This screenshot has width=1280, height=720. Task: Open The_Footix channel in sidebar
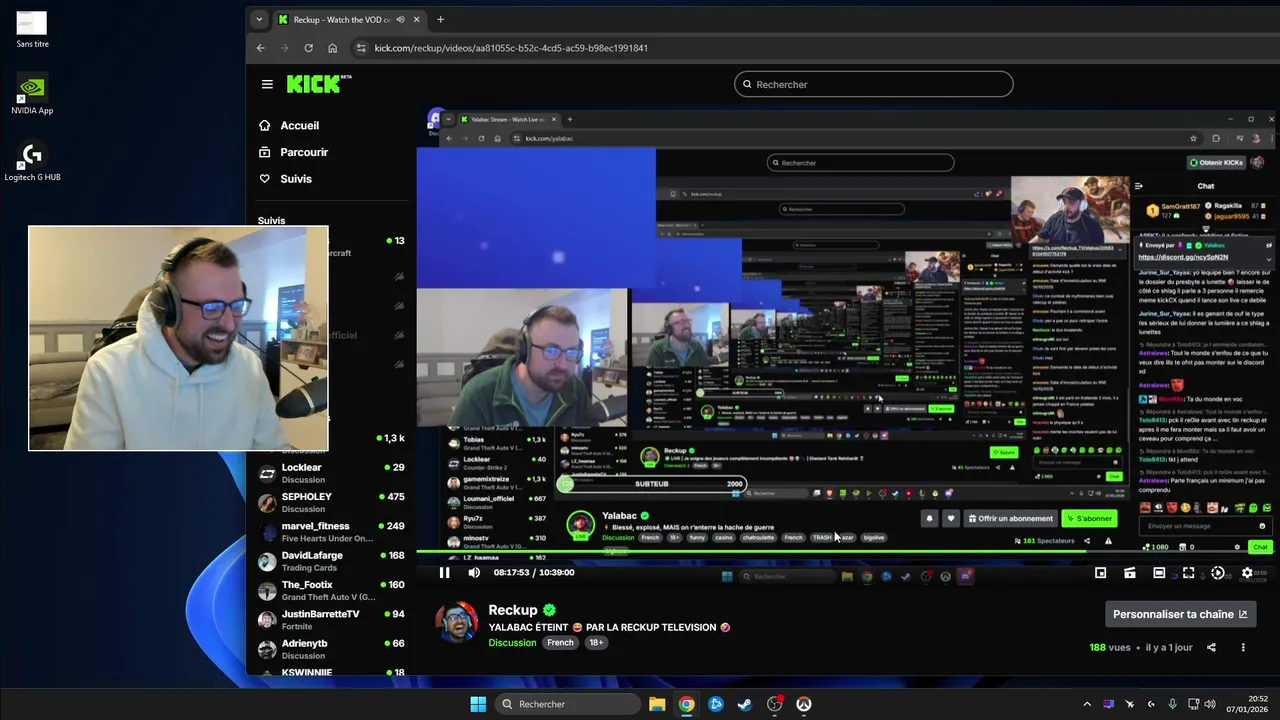332,591
